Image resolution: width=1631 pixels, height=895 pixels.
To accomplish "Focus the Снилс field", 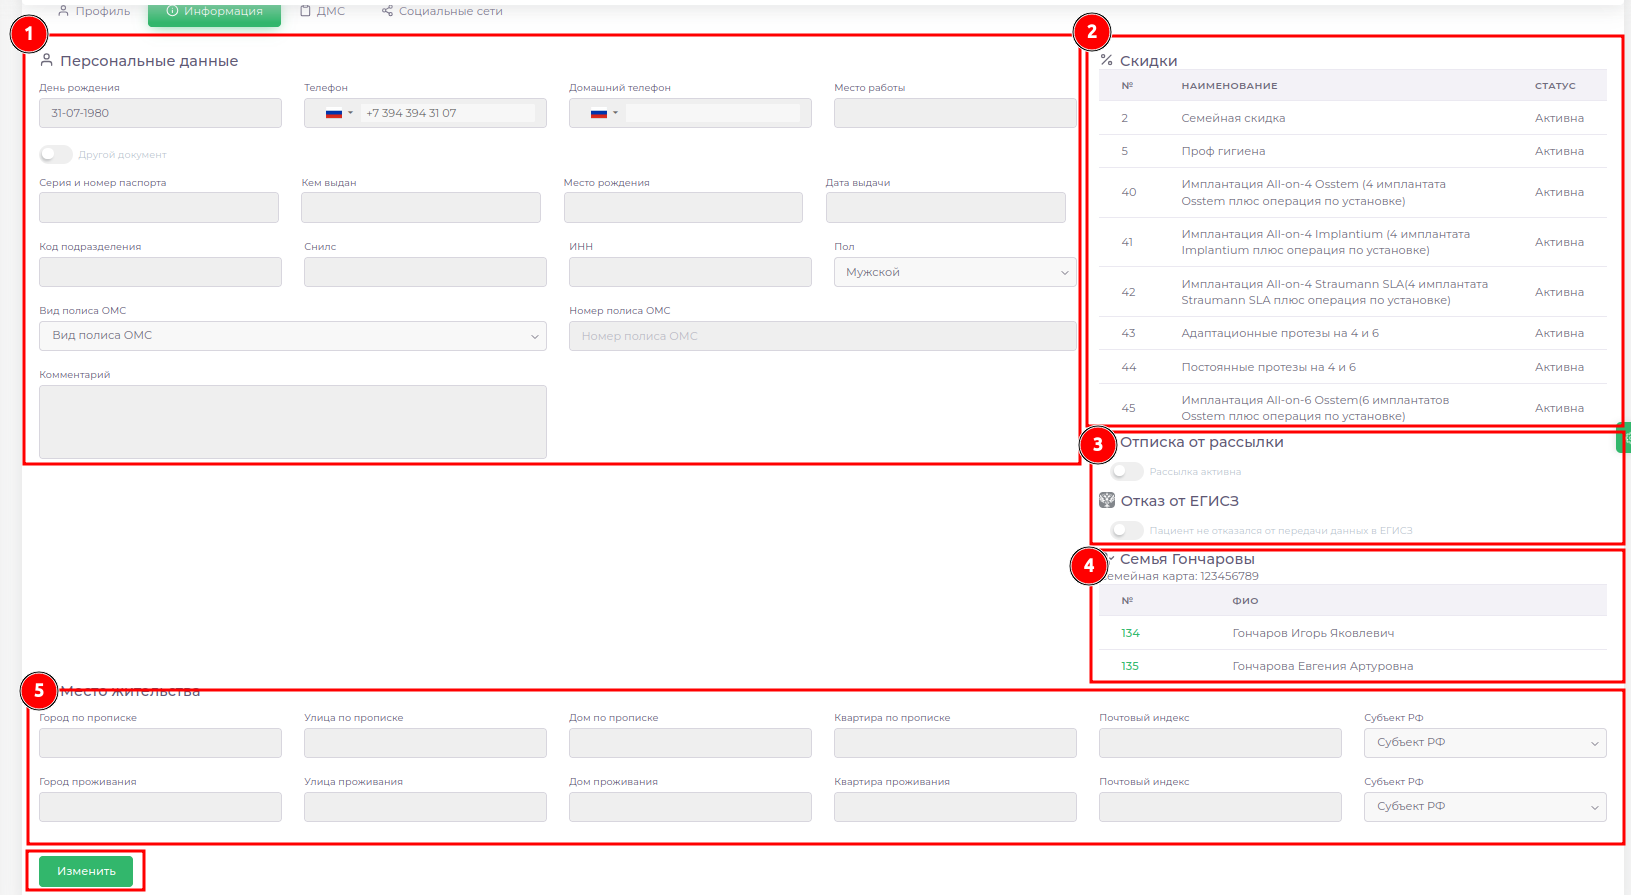I will click(425, 272).
